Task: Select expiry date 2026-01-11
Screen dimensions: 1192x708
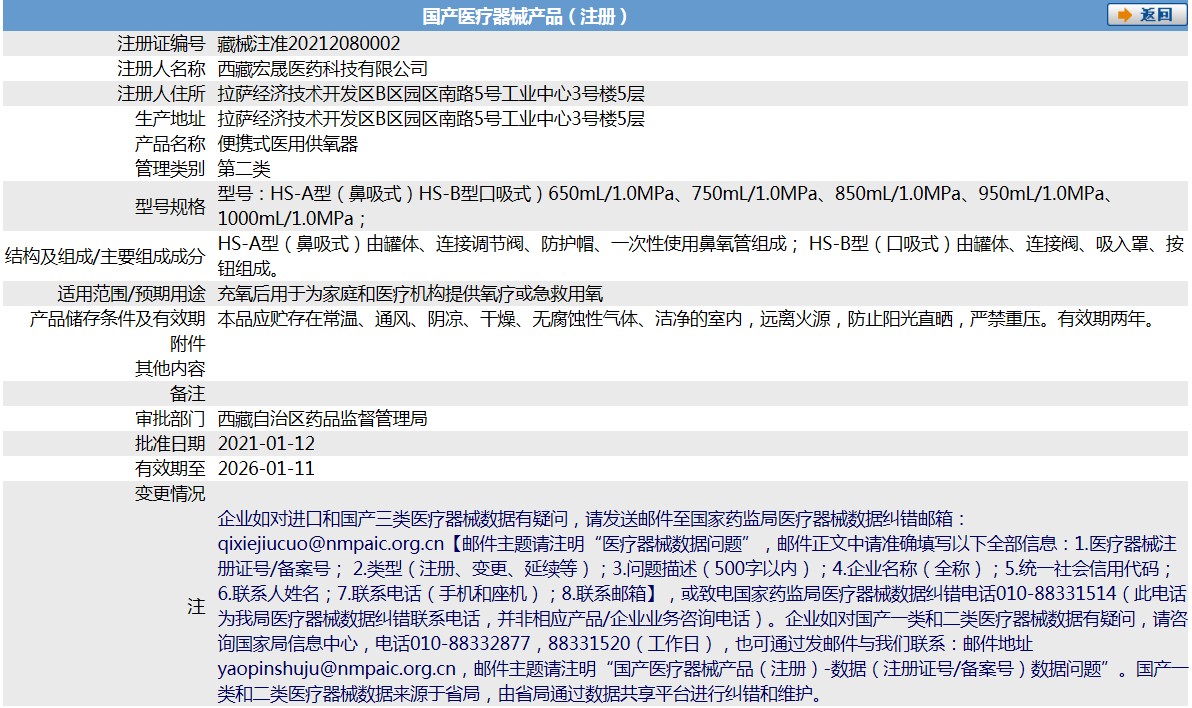Action: click(x=266, y=469)
